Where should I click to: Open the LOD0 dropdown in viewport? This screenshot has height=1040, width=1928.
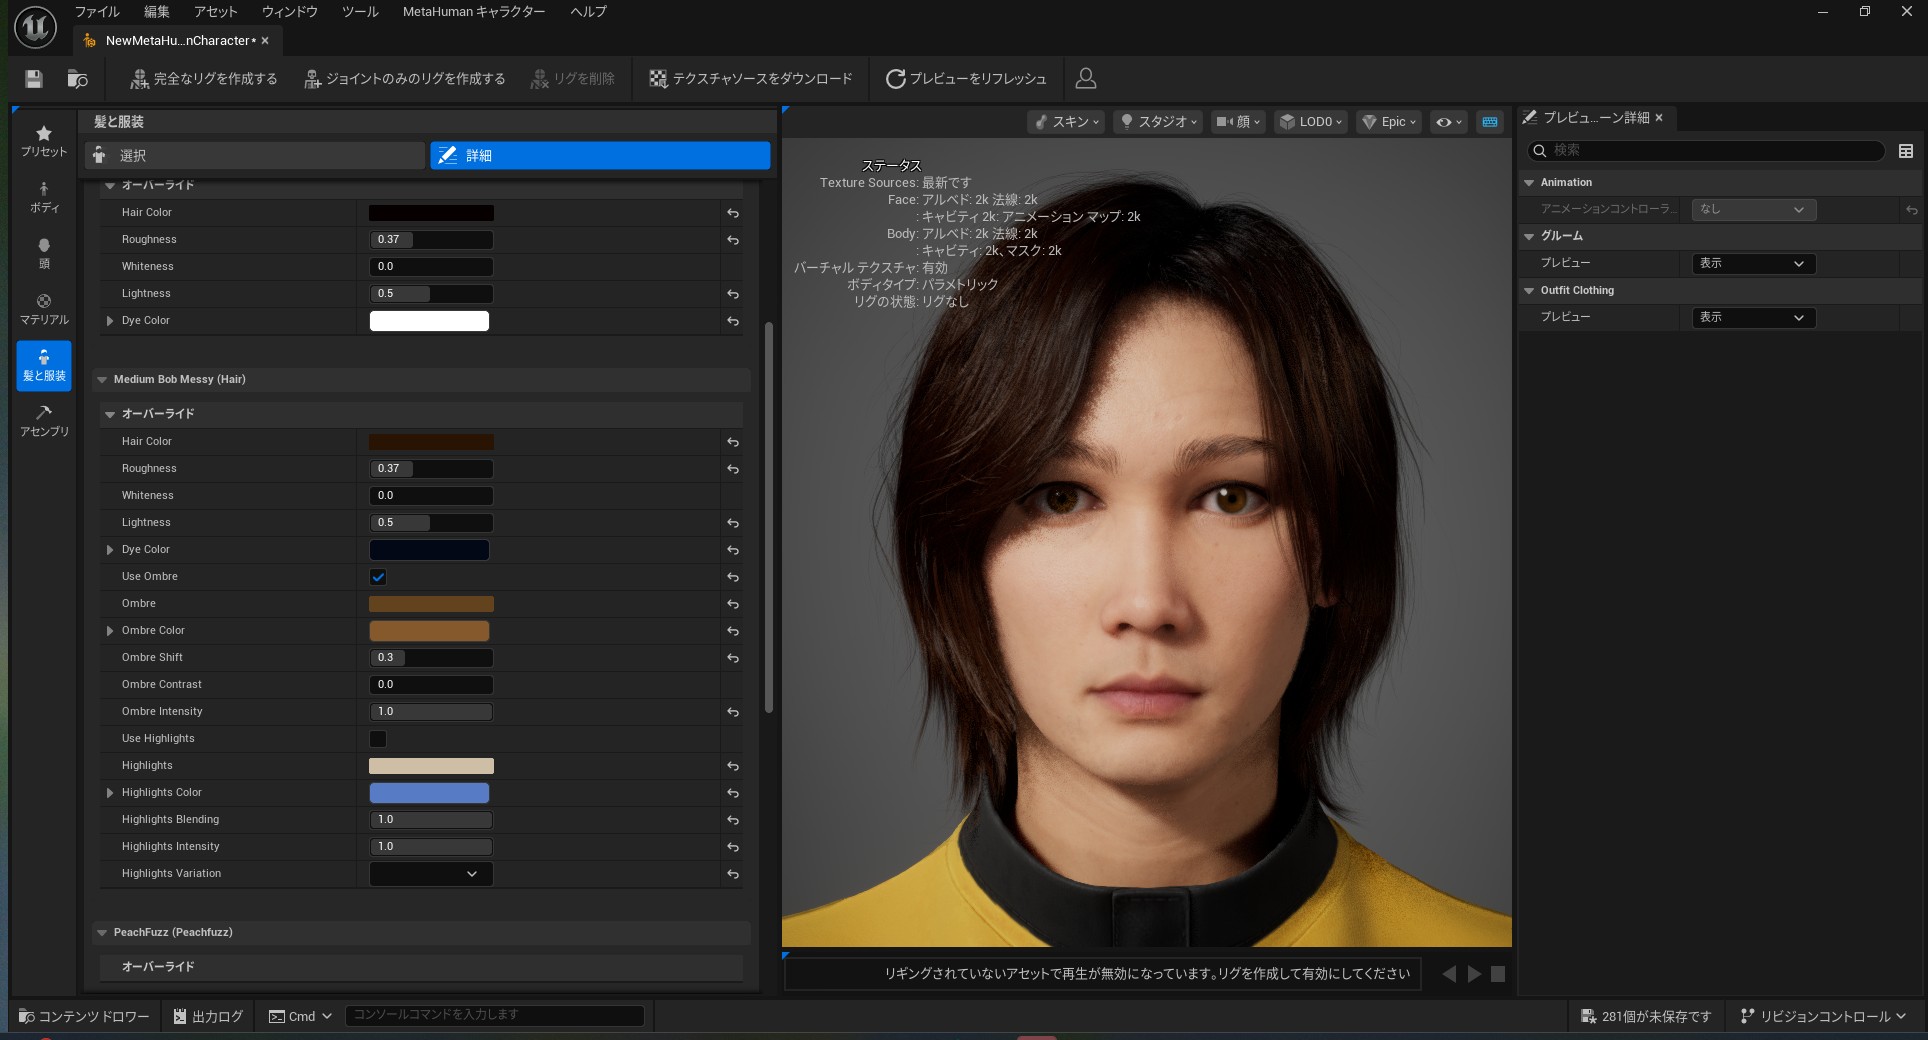(x=1311, y=122)
